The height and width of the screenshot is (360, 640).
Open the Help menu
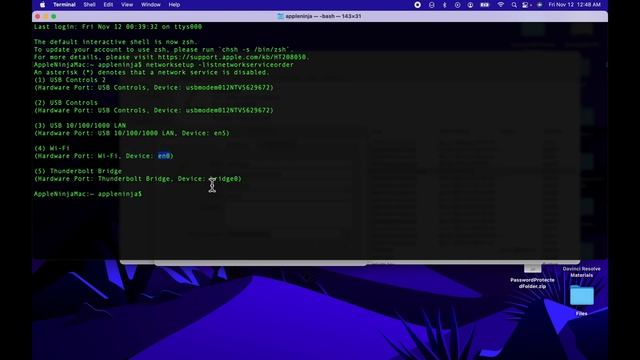(174, 5)
